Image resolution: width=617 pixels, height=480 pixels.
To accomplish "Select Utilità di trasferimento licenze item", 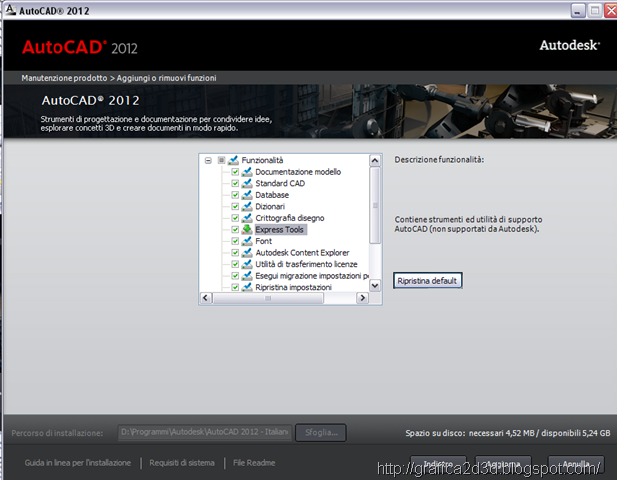I will click(306, 264).
